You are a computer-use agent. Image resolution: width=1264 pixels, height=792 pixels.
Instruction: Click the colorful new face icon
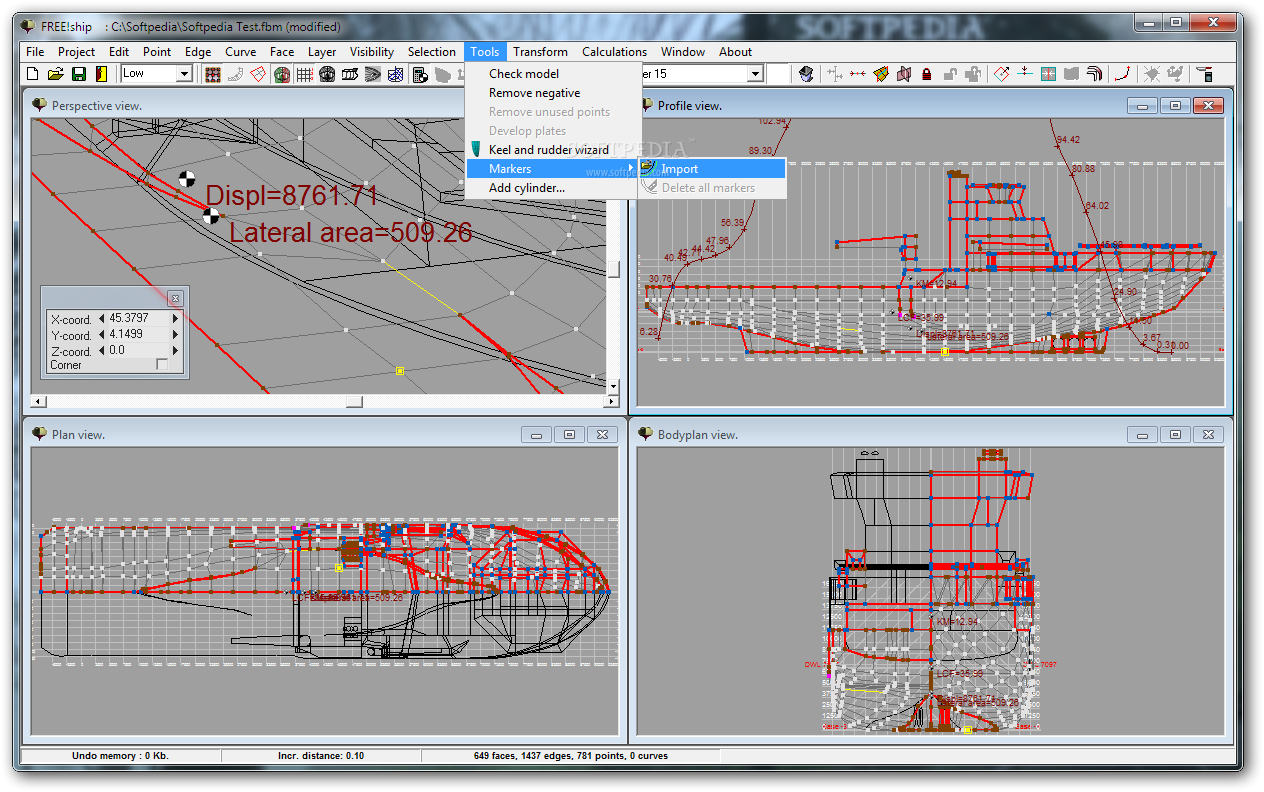pos(881,74)
